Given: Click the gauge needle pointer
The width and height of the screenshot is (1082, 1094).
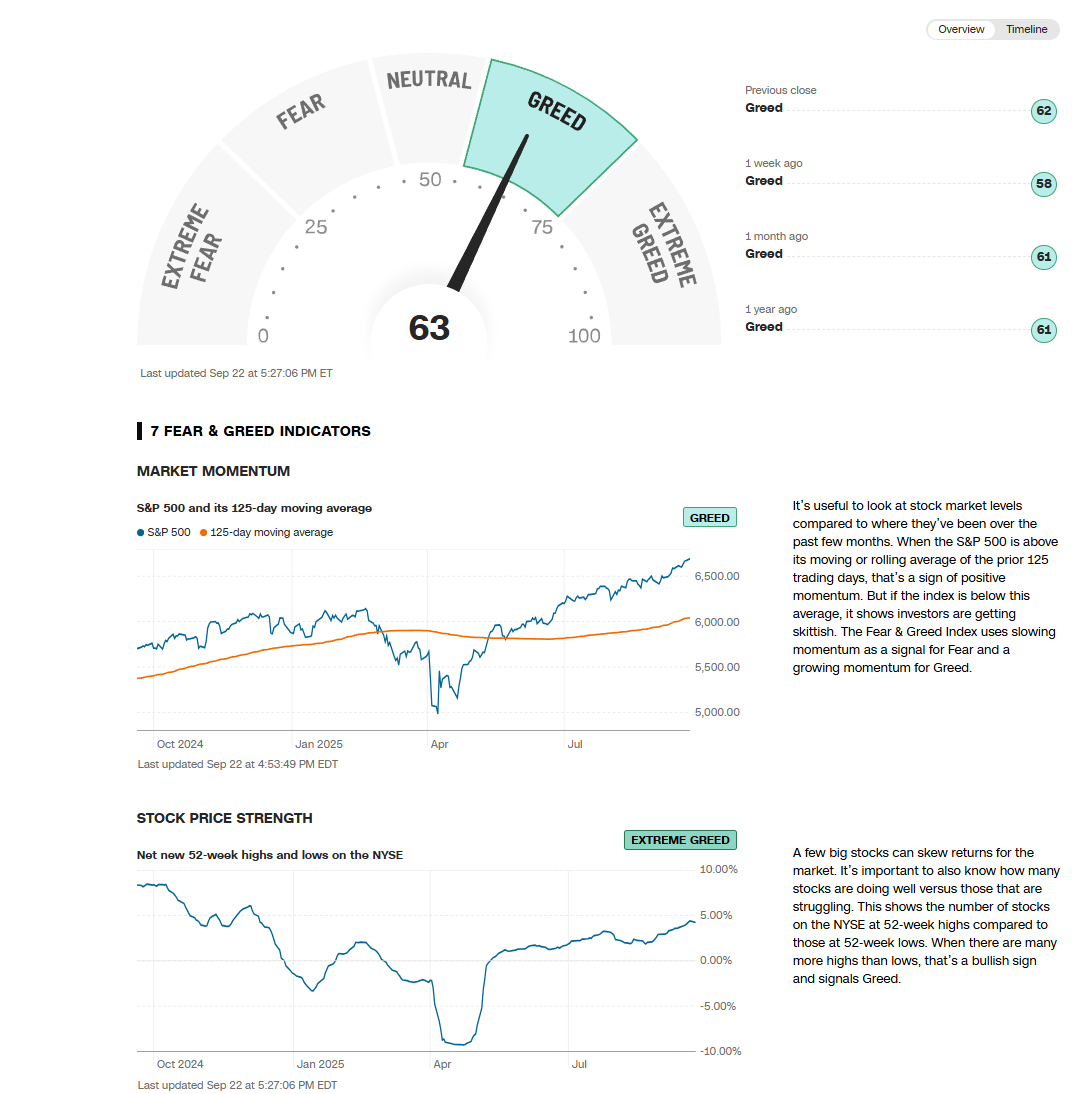Looking at the screenshot, I should (x=490, y=212).
